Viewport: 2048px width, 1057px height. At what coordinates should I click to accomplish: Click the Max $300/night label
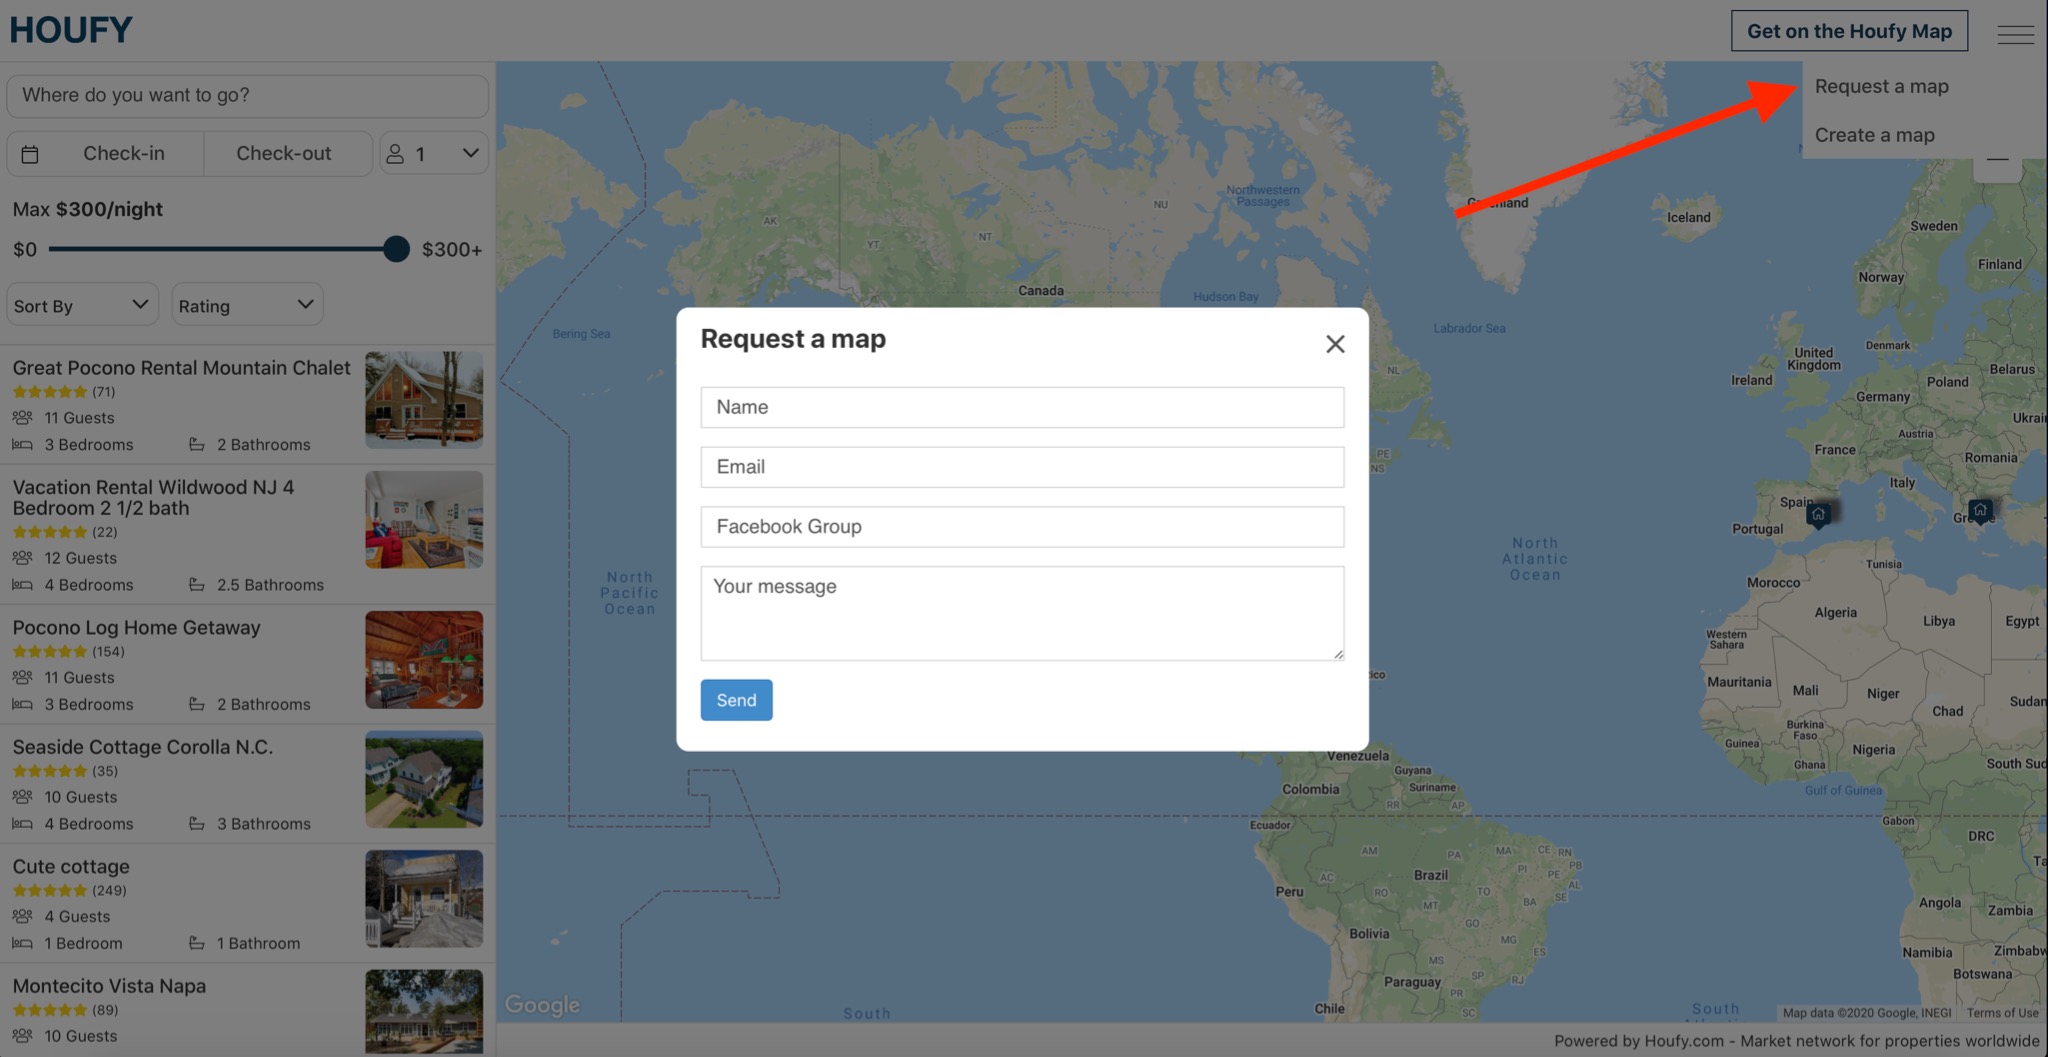click(87, 210)
